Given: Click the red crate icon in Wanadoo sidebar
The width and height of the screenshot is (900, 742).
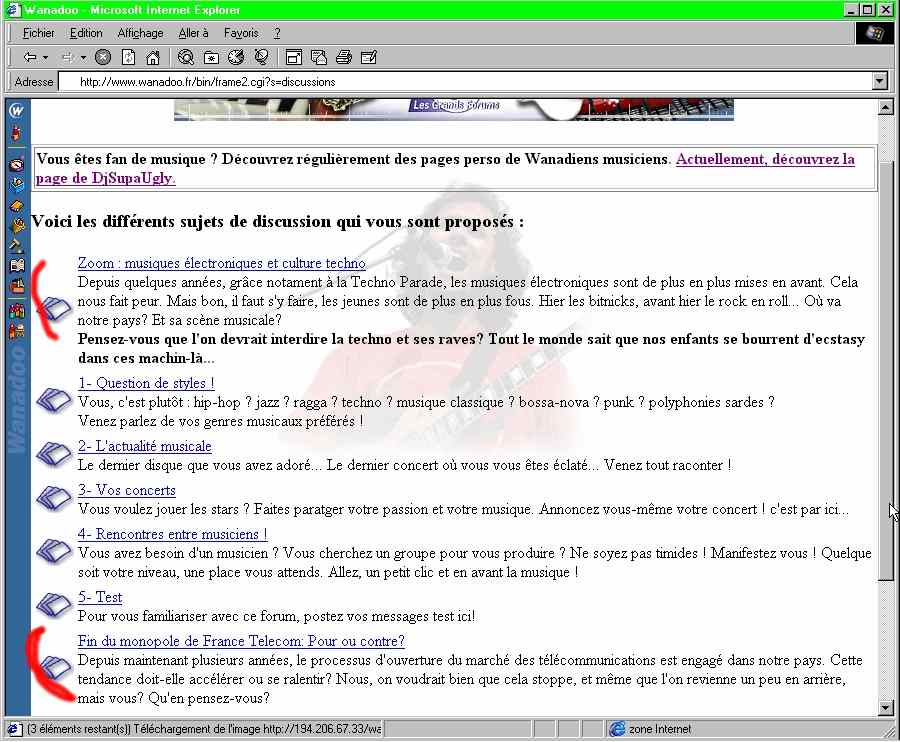Looking at the screenshot, I should coord(17,285).
